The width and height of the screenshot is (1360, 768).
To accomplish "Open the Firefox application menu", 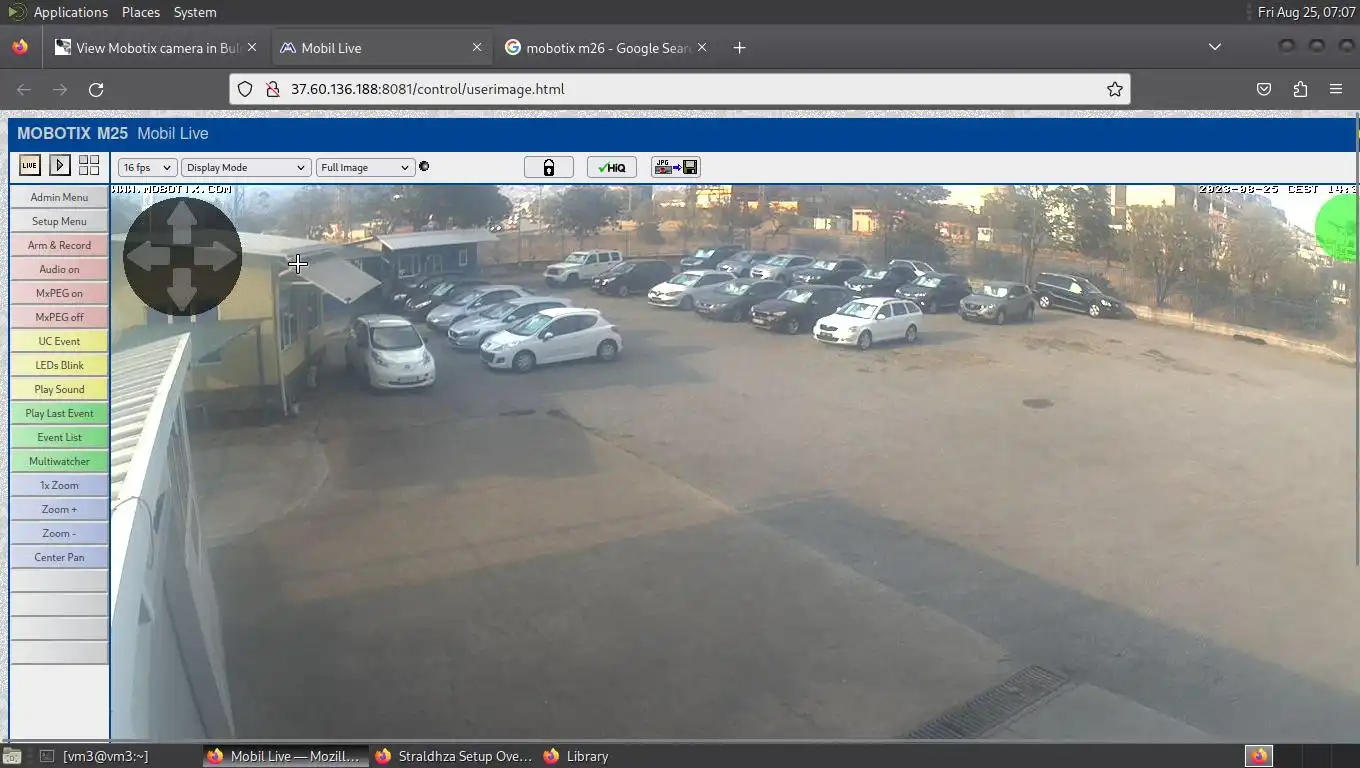I will tap(1336, 89).
